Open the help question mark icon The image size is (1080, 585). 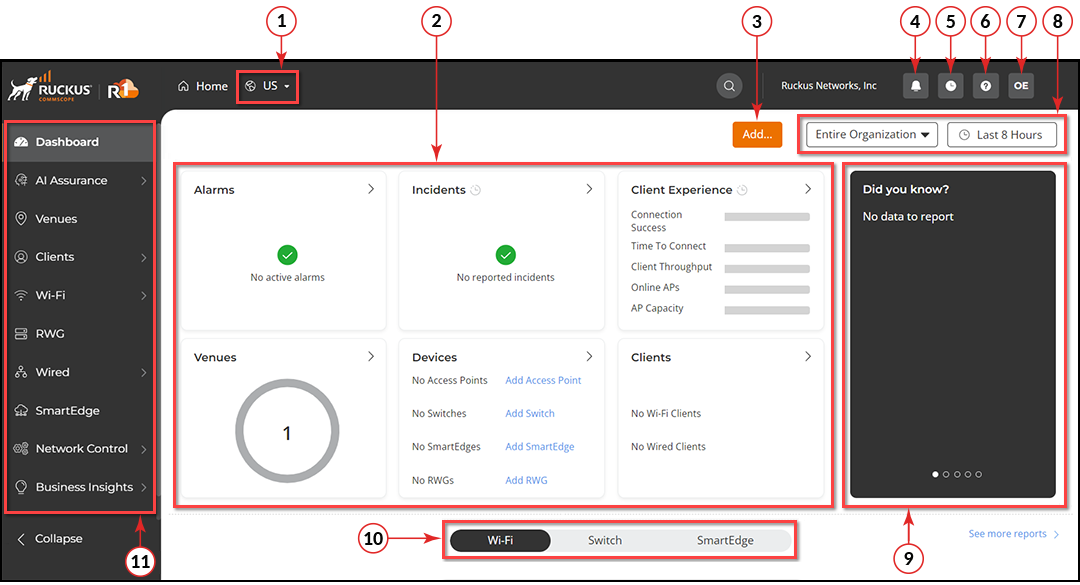(986, 86)
